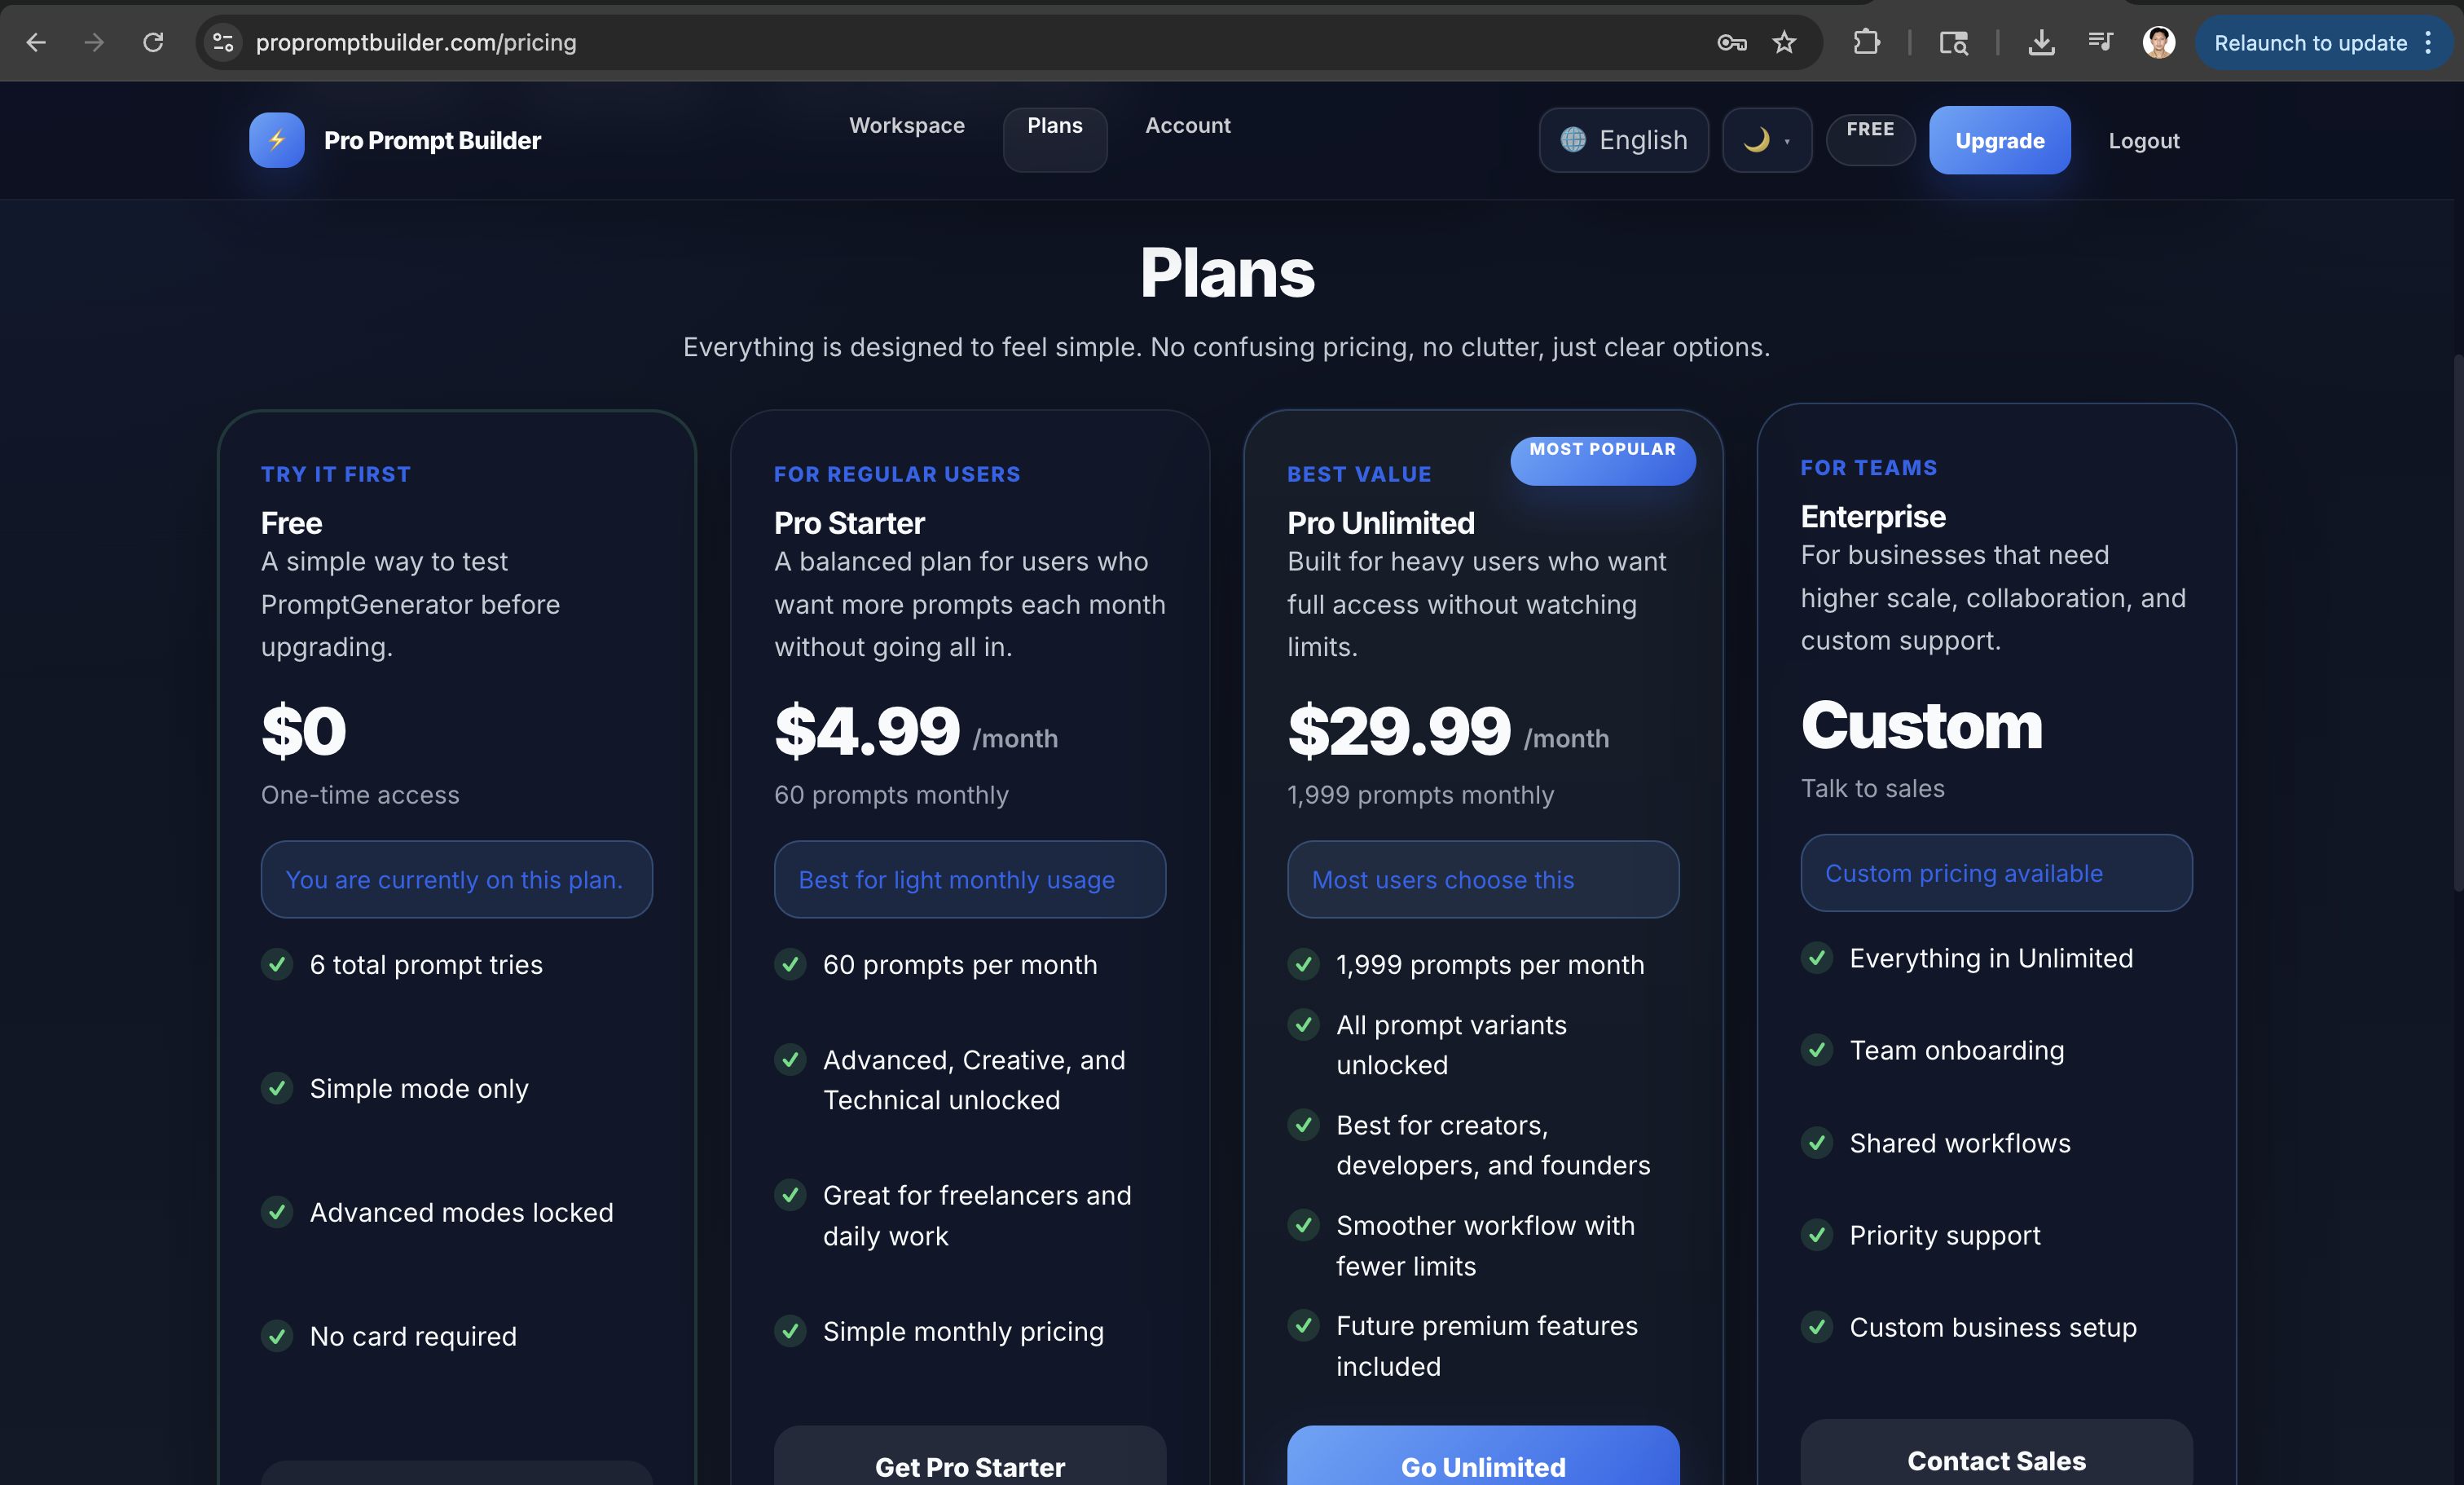2464x1485 pixels.
Task: Click the tab search icon
Action: coord(1953,43)
